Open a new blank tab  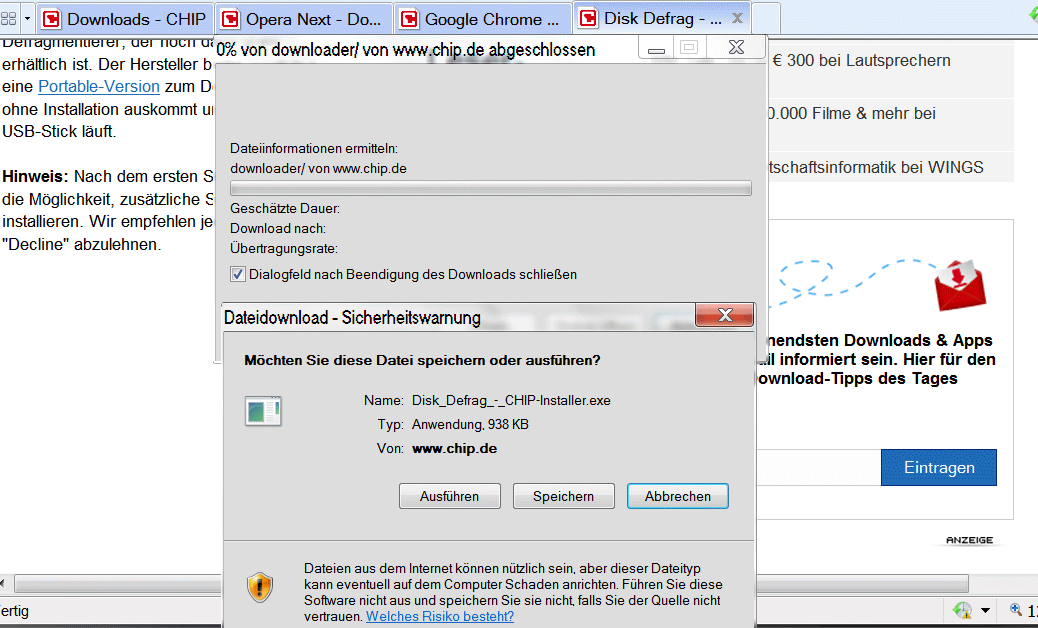pos(766,19)
